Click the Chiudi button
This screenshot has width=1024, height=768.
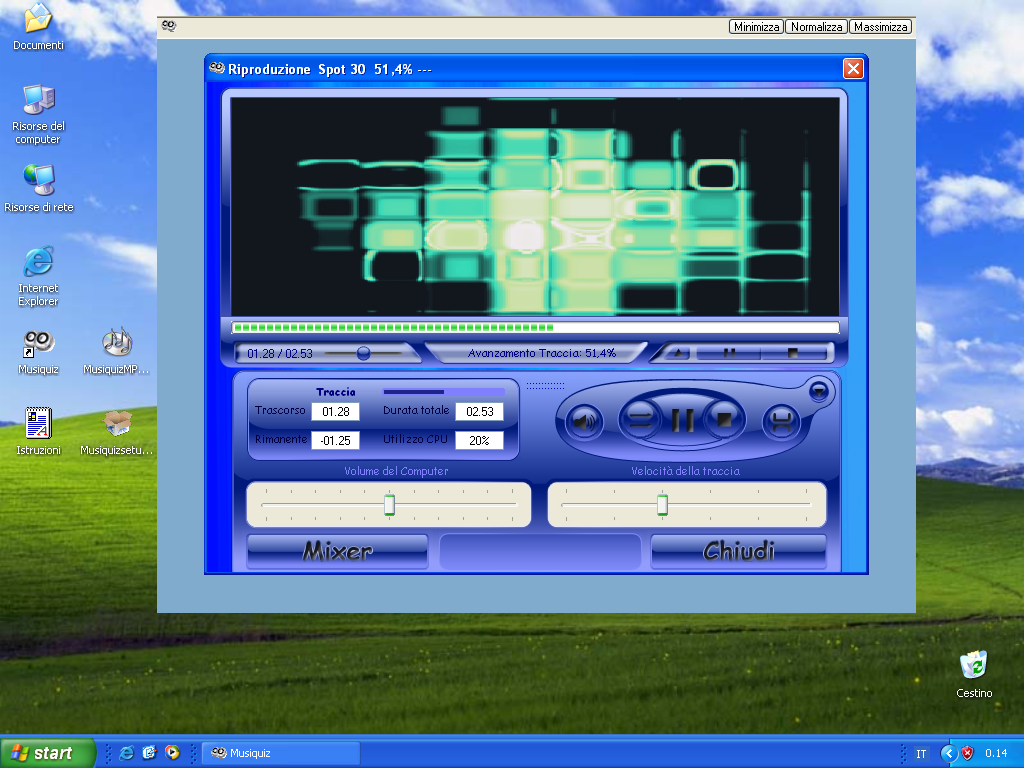click(738, 551)
